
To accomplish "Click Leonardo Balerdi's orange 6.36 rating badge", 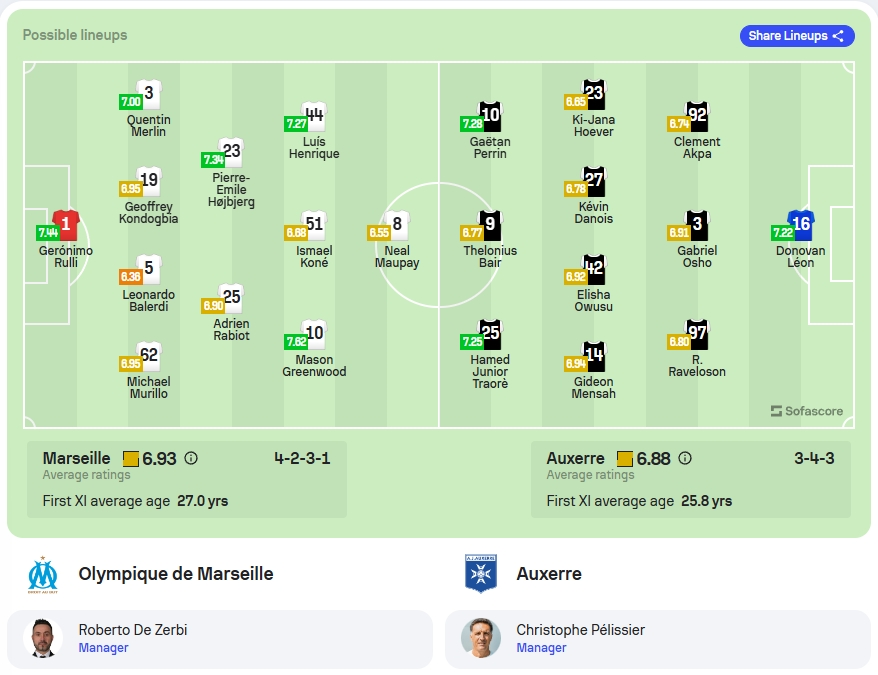I will tap(130, 276).
